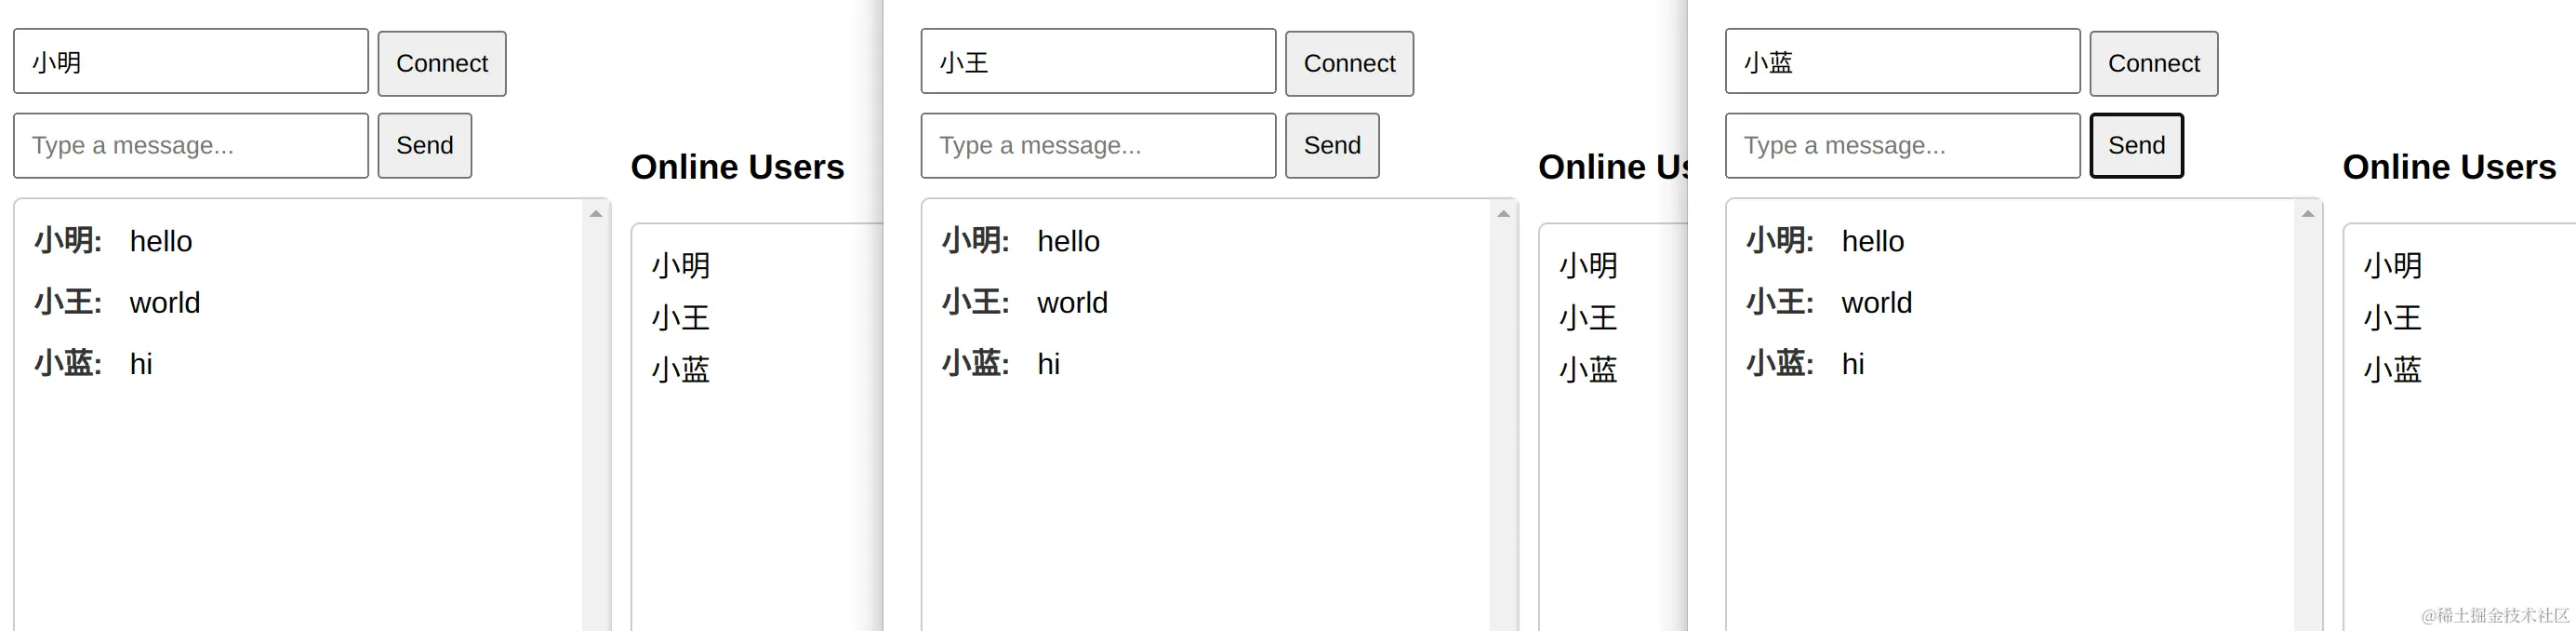Select 小王 in first window's online users
The height and width of the screenshot is (631, 2576).
pos(681,318)
